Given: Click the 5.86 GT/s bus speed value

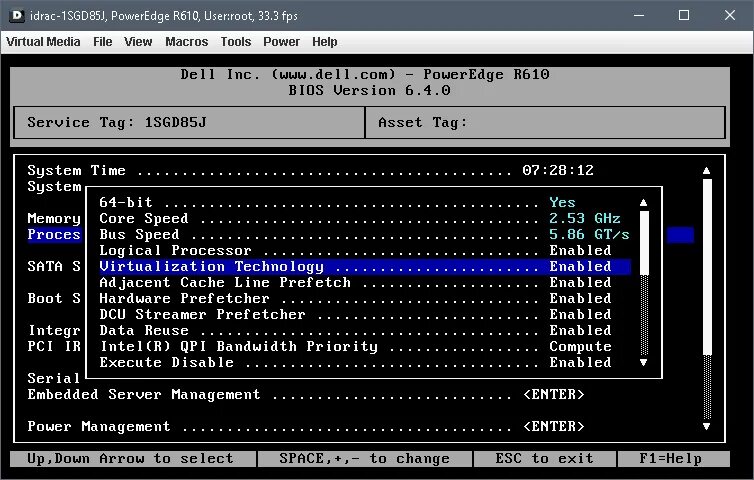Looking at the screenshot, I should [x=589, y=234].
